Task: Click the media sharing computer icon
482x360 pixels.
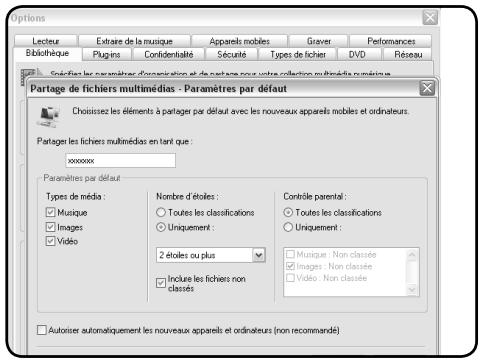Action: [48, 116]
